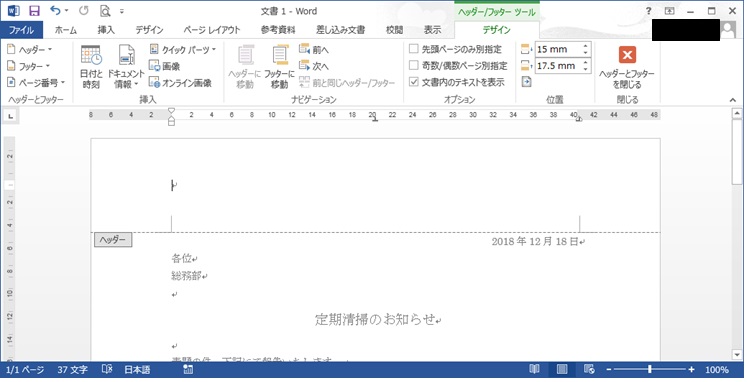The height and width of the screenshot is (382, 747).
Task: Click the vertical scrollbar up arrow
Action: click(x=737, y=114)
